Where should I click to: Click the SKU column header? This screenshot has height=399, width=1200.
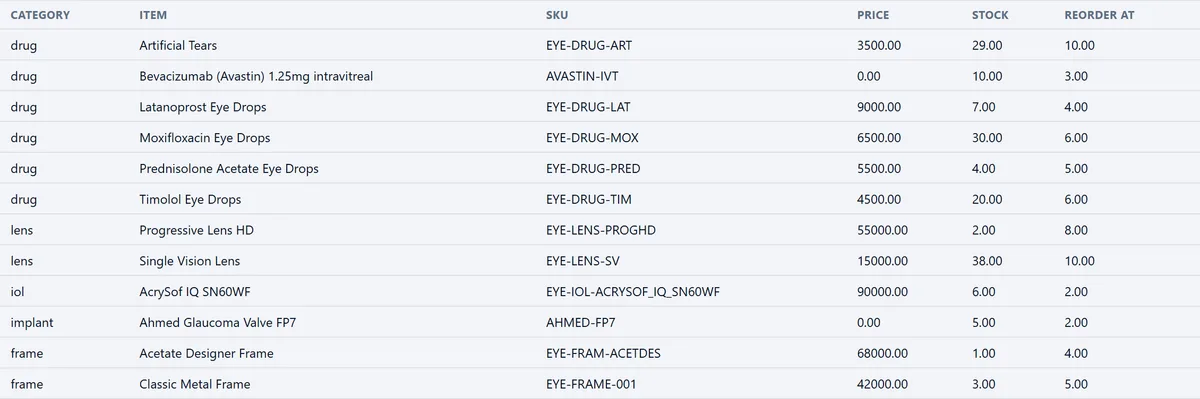tap(557, 15)
